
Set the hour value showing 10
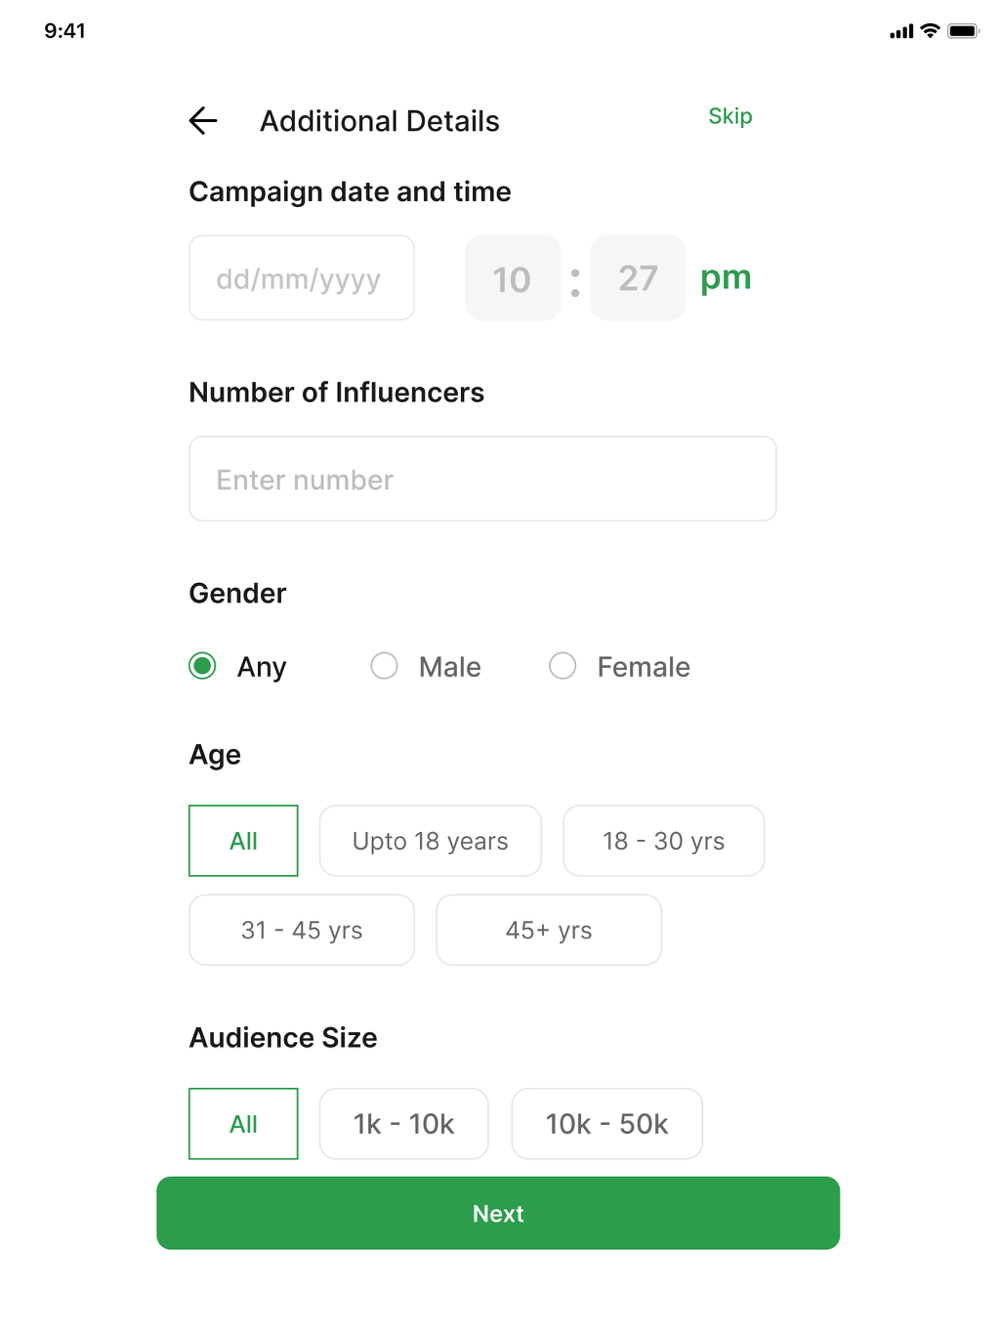tap(512, 278)
